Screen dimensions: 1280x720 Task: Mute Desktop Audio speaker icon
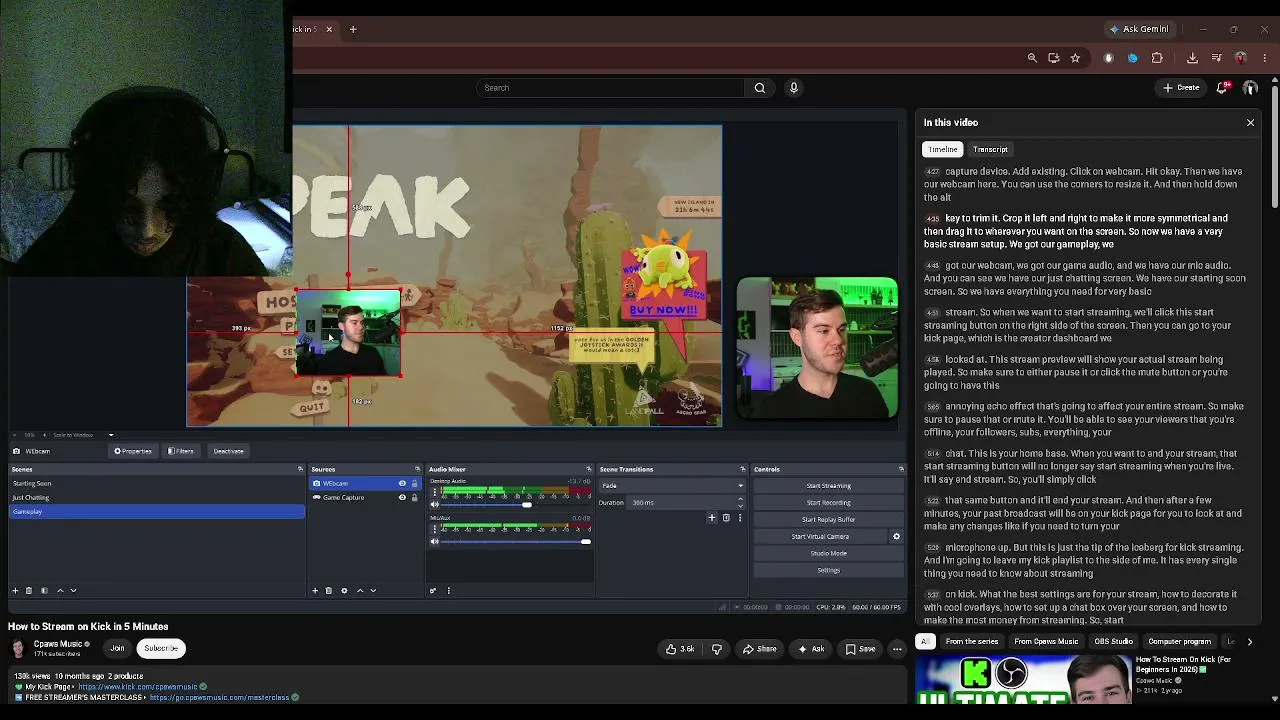[435, 505]
